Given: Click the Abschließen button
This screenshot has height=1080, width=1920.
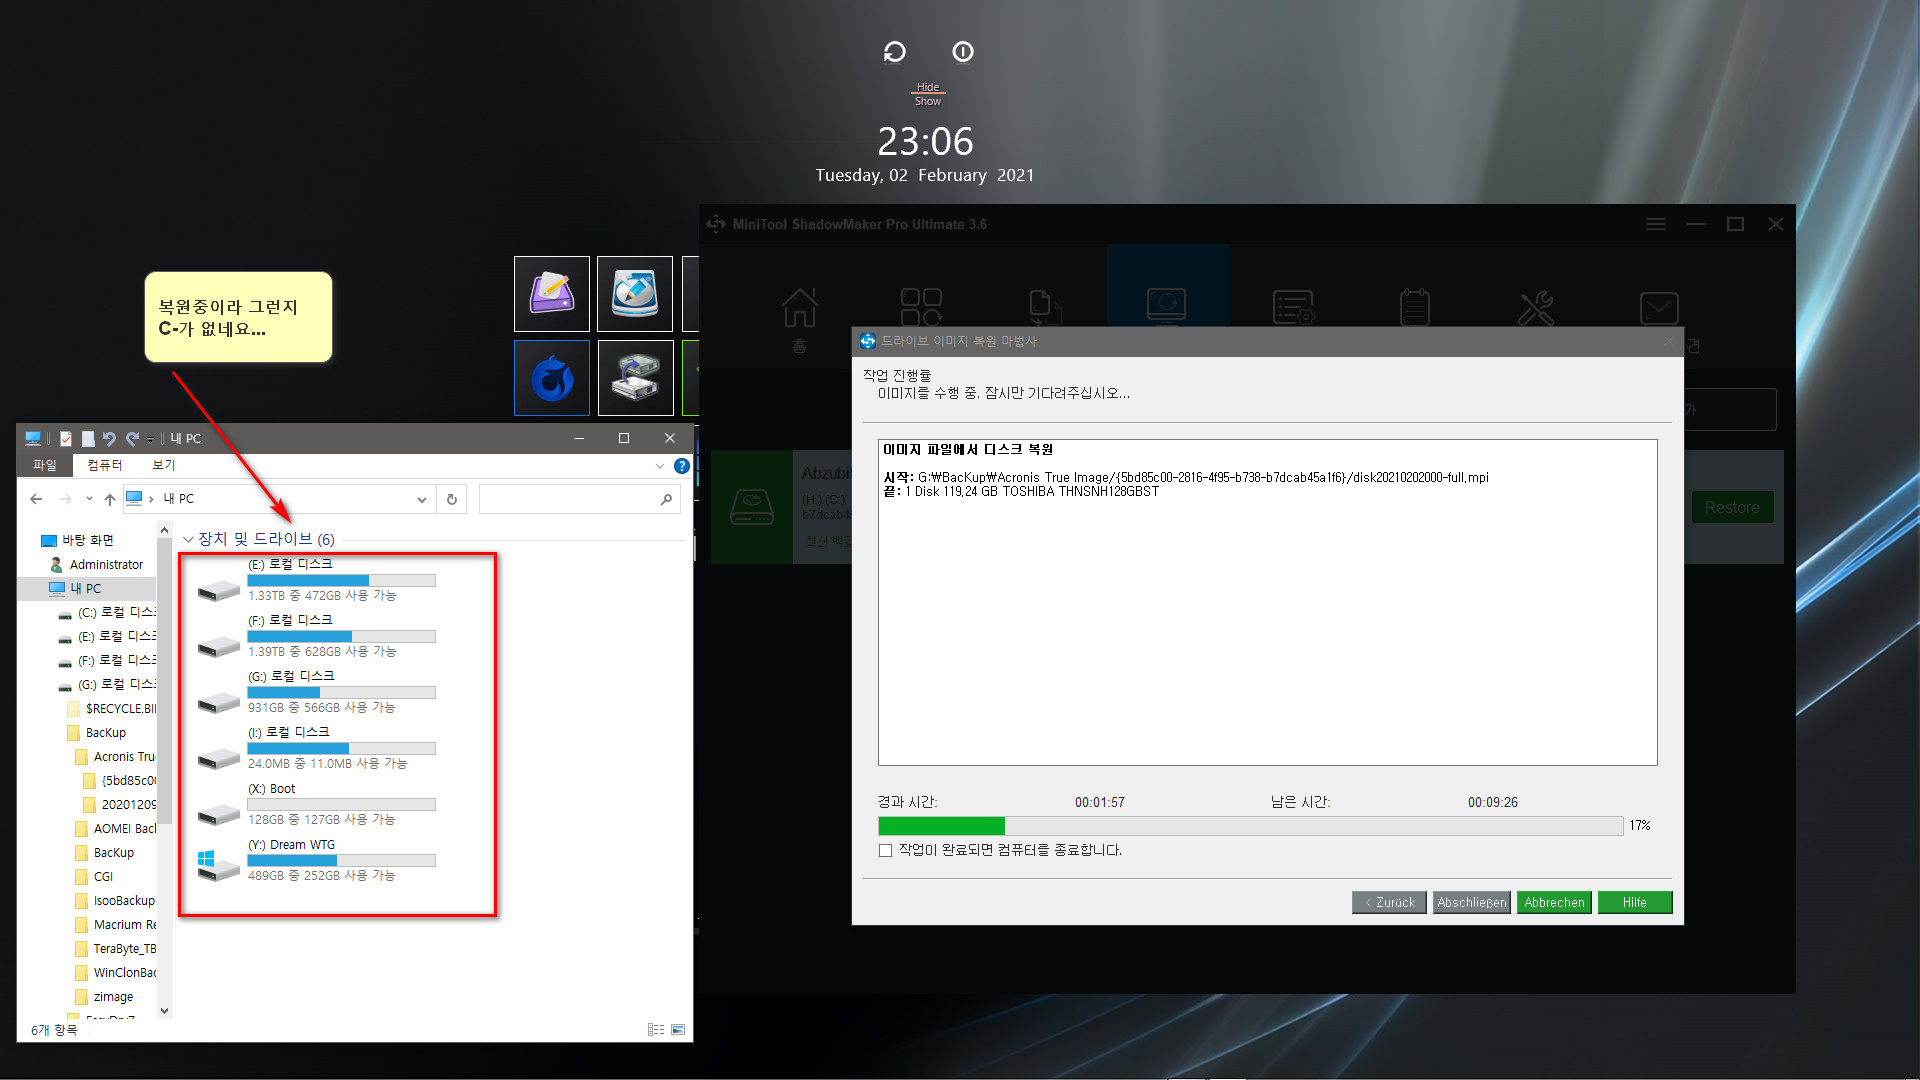Looking at the screenshot, I should (x=1471, y=902).
